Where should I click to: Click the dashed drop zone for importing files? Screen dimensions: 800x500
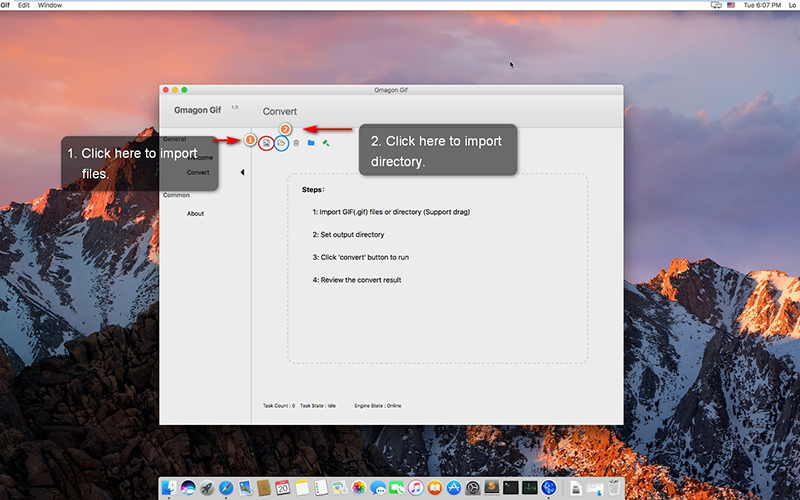(438, 268)
